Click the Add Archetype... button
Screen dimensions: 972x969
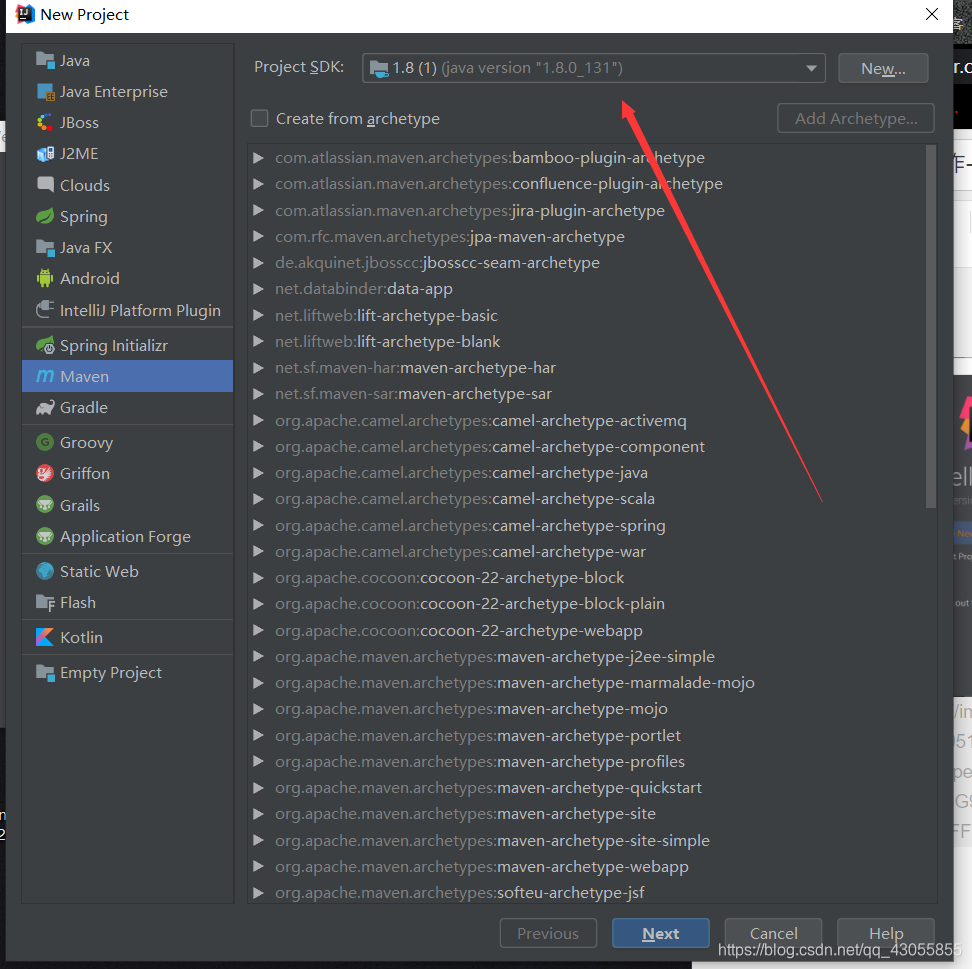pos(855,118)
